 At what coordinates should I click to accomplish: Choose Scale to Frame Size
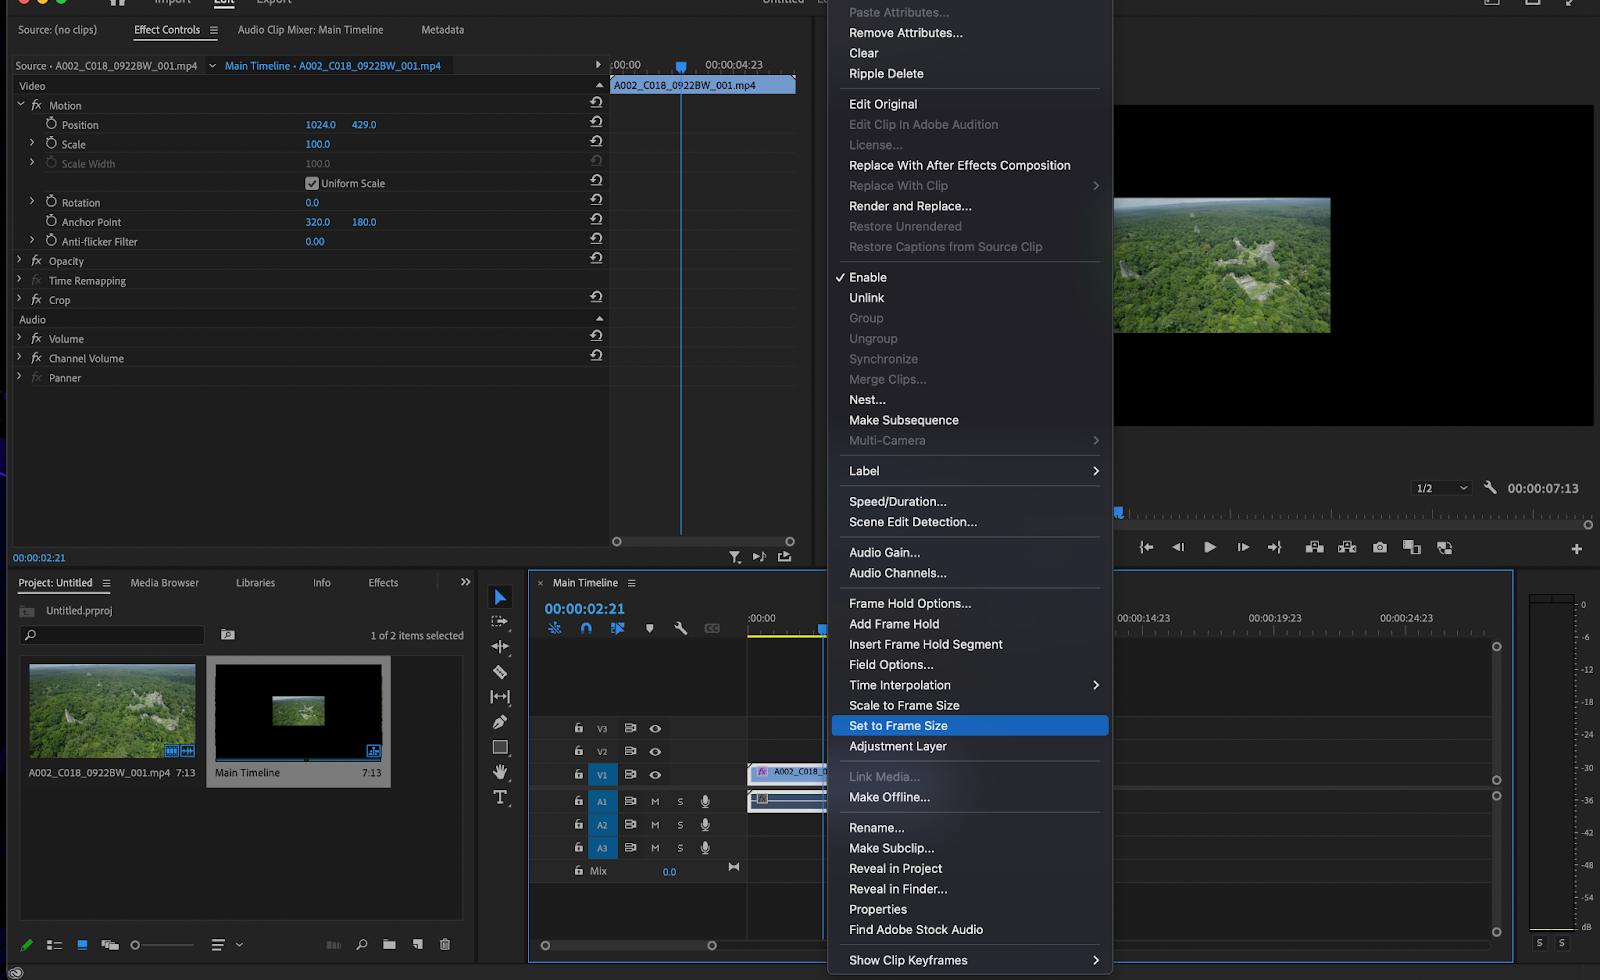click(970, 706)
